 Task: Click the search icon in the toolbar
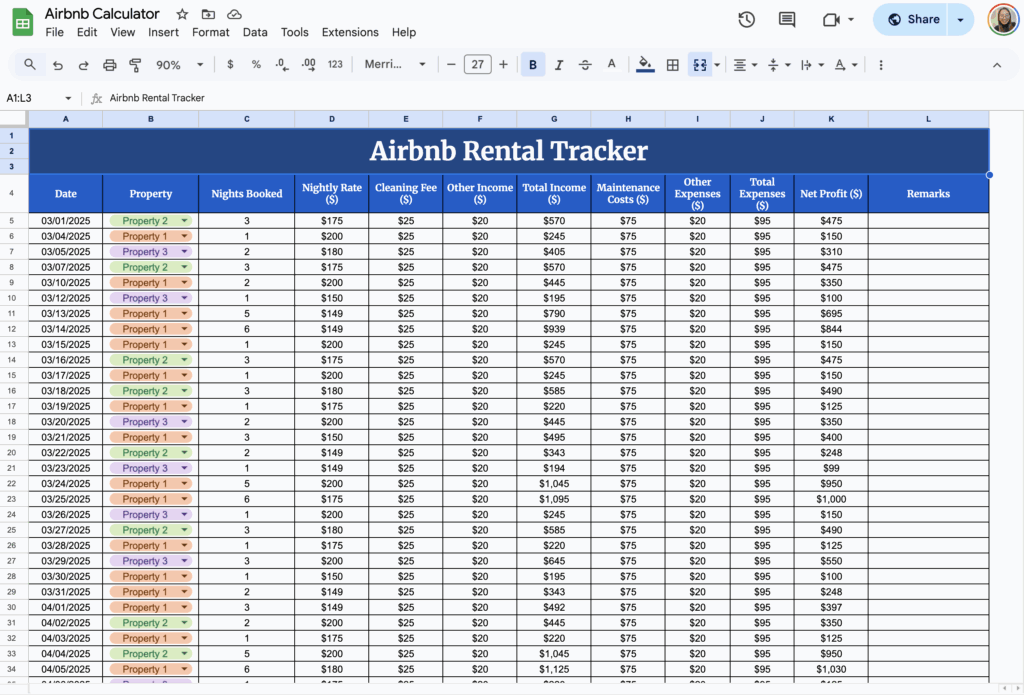pyautogui.click(x=29, y=64)
